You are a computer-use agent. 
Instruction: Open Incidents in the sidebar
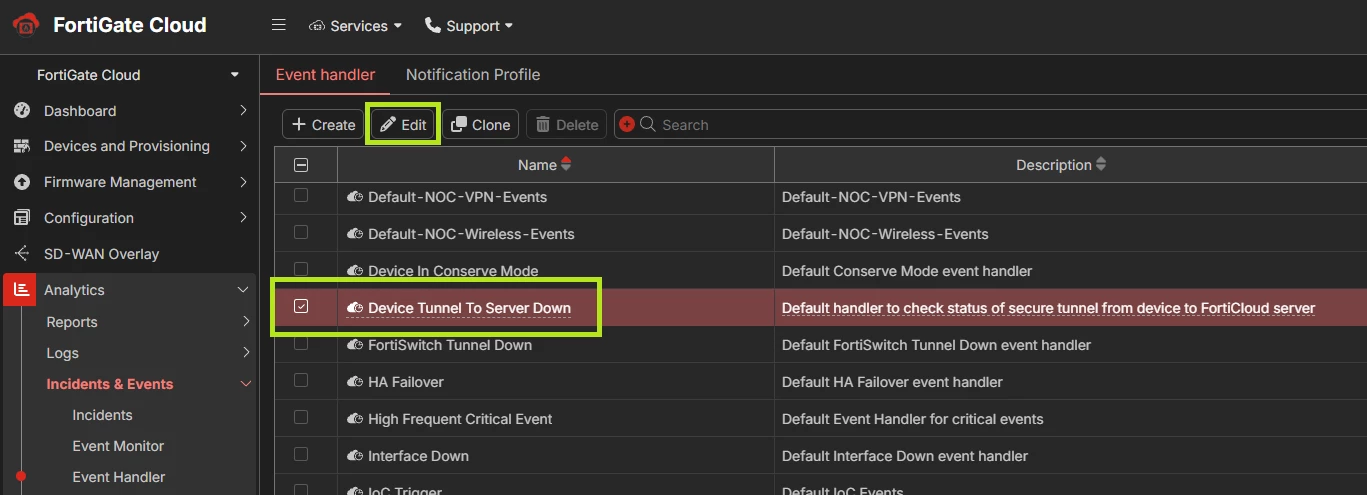tap(102, 415)
